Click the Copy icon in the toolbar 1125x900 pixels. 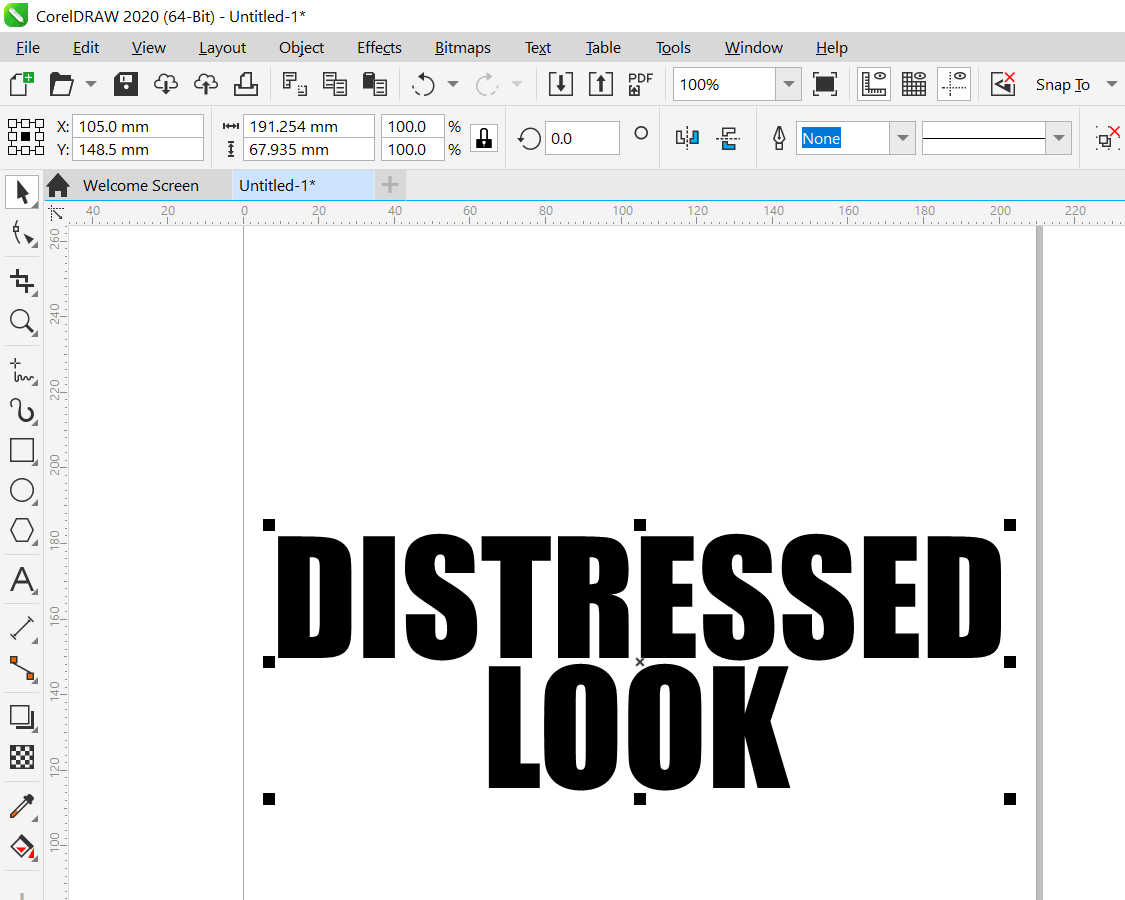point(334,84)
